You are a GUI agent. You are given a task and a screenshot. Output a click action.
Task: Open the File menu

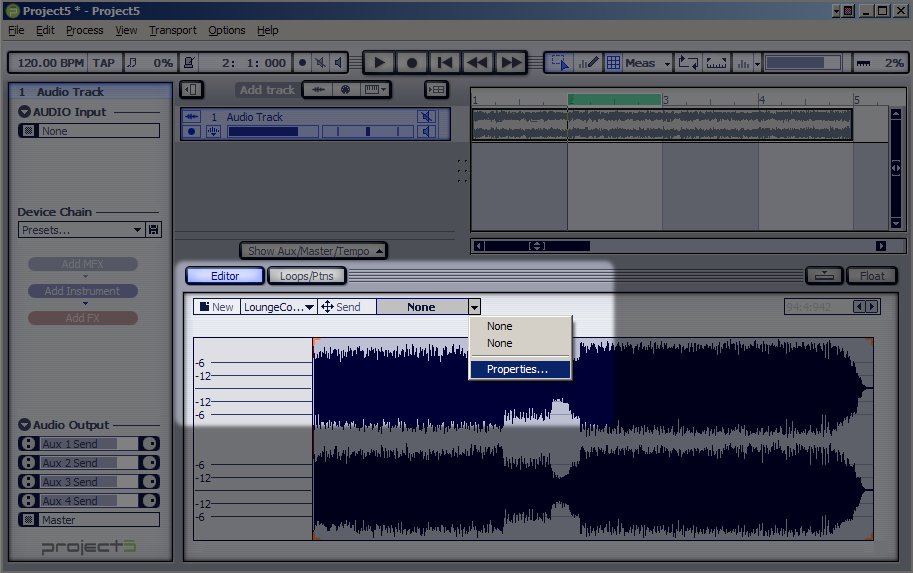tap(16, 30)
